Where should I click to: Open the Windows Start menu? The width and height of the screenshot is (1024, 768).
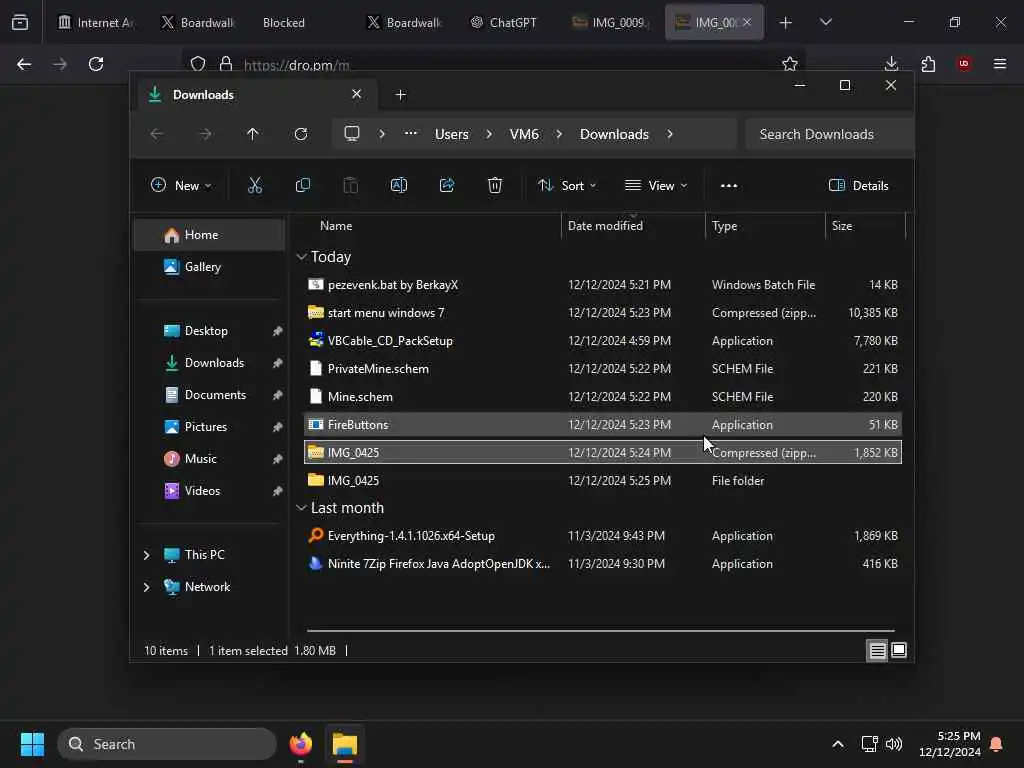tap(32, 744)
